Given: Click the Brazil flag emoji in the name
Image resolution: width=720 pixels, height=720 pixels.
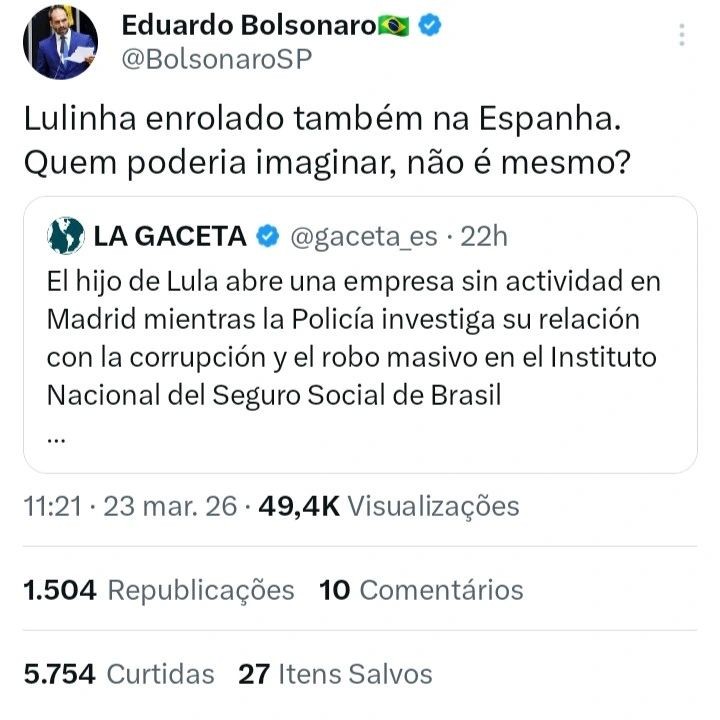Looking at the screenshot, I should pos(394,27).
